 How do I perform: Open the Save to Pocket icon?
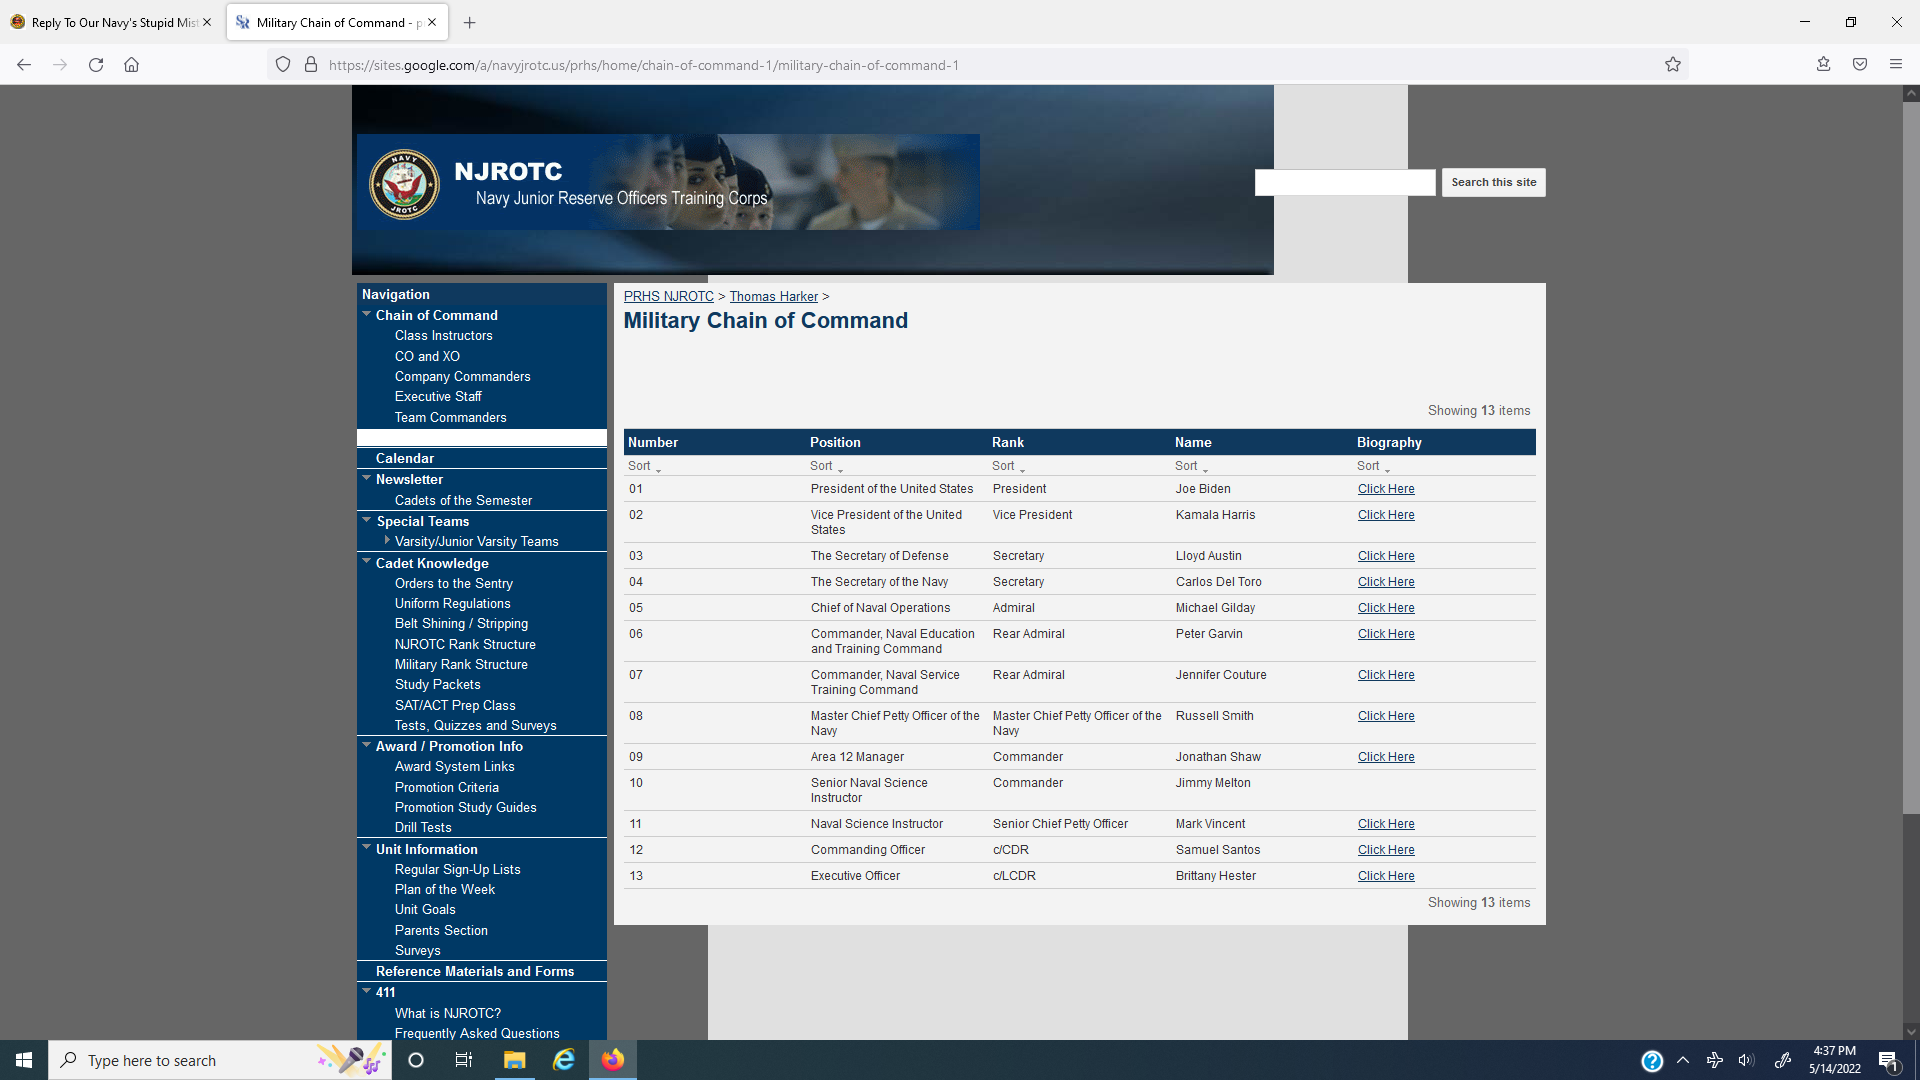pos(1860,65)
